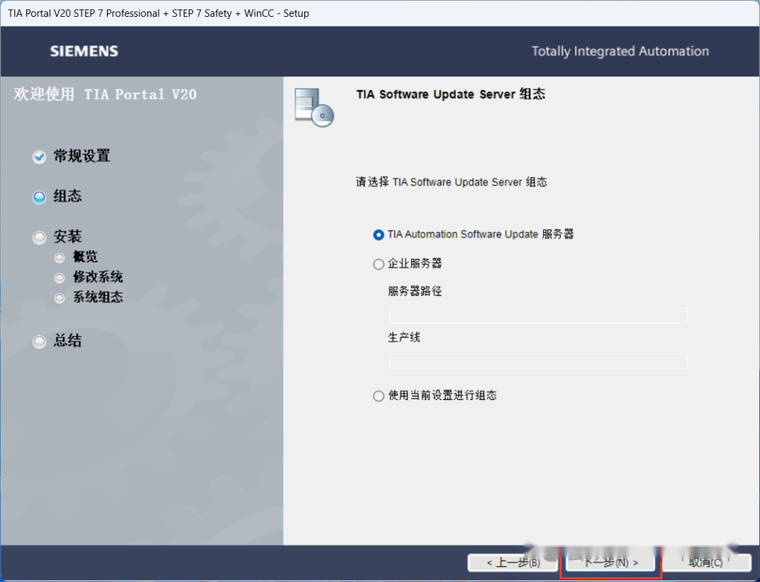Click the 服务器路径 input field
The height and width of the screenshot is (582, 760).
[537, 316]
